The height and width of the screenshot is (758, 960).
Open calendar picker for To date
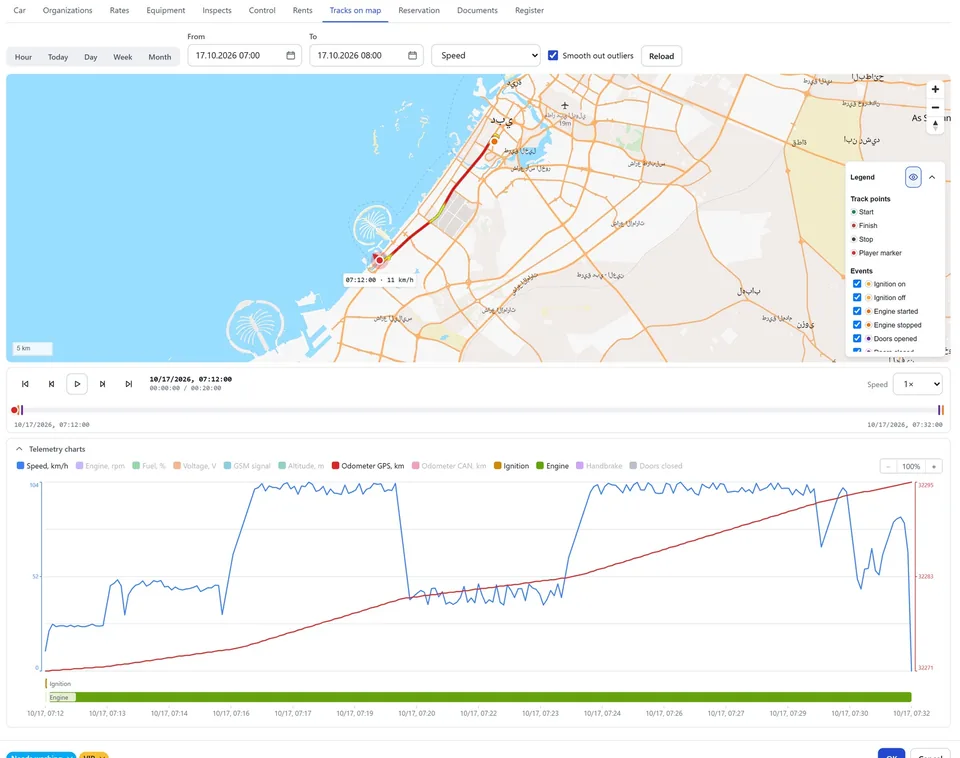tap(412, 56)
